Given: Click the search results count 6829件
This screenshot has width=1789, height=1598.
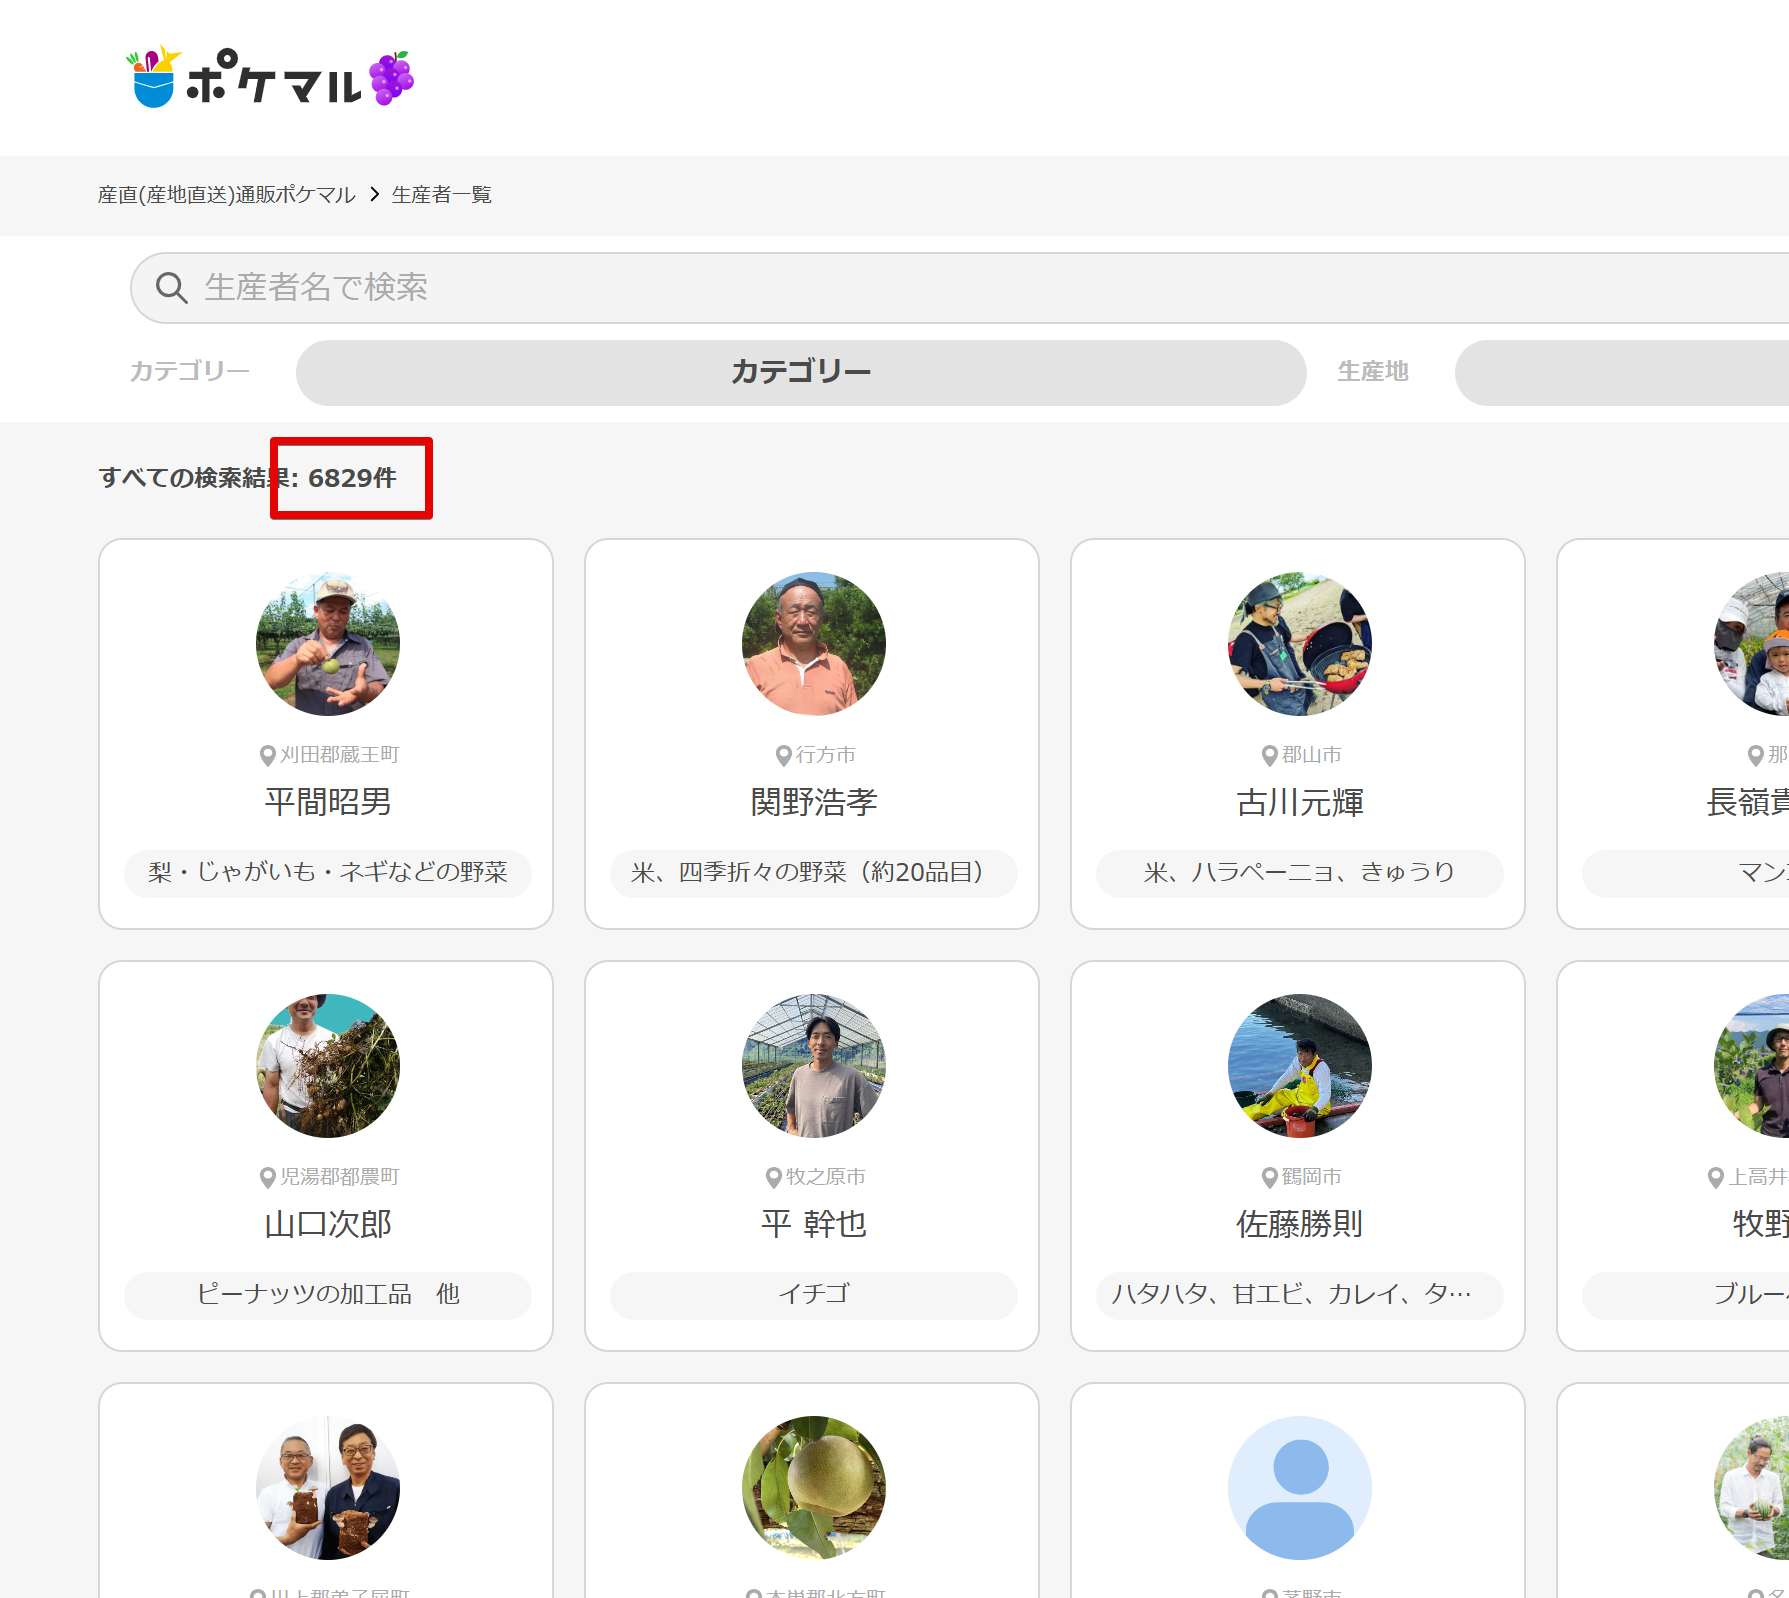Looking at the screenshot, I should [352, 478].
